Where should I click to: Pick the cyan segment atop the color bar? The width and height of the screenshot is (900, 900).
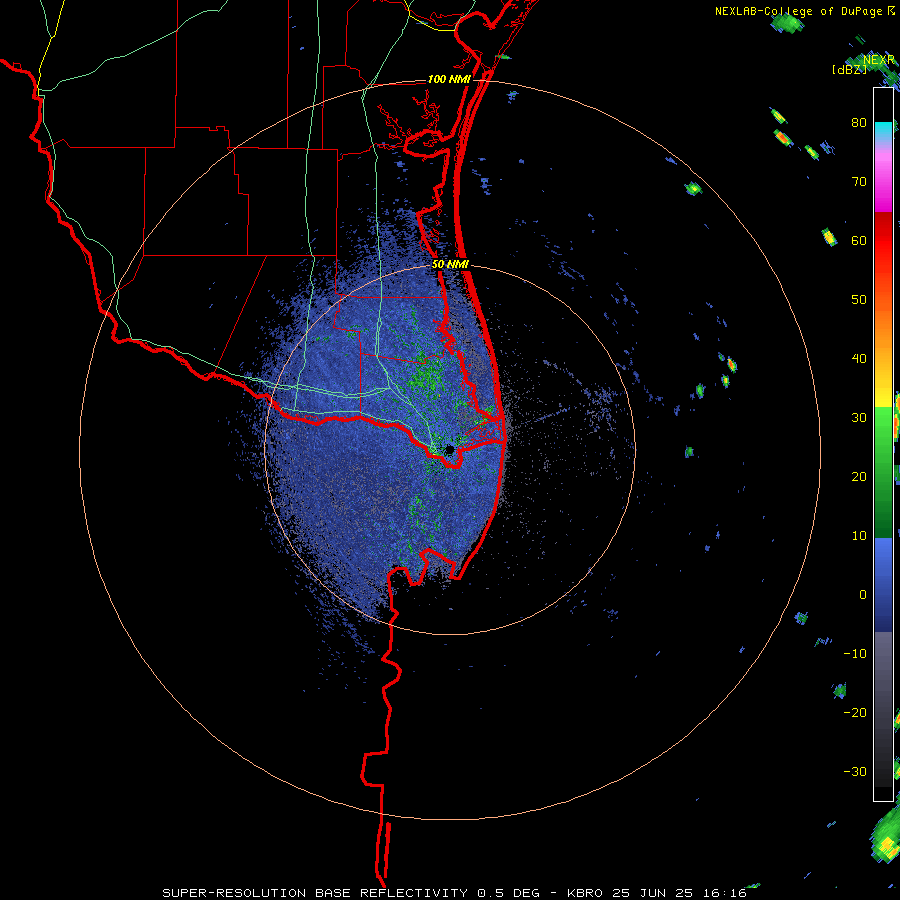click(x=883, y=129)
